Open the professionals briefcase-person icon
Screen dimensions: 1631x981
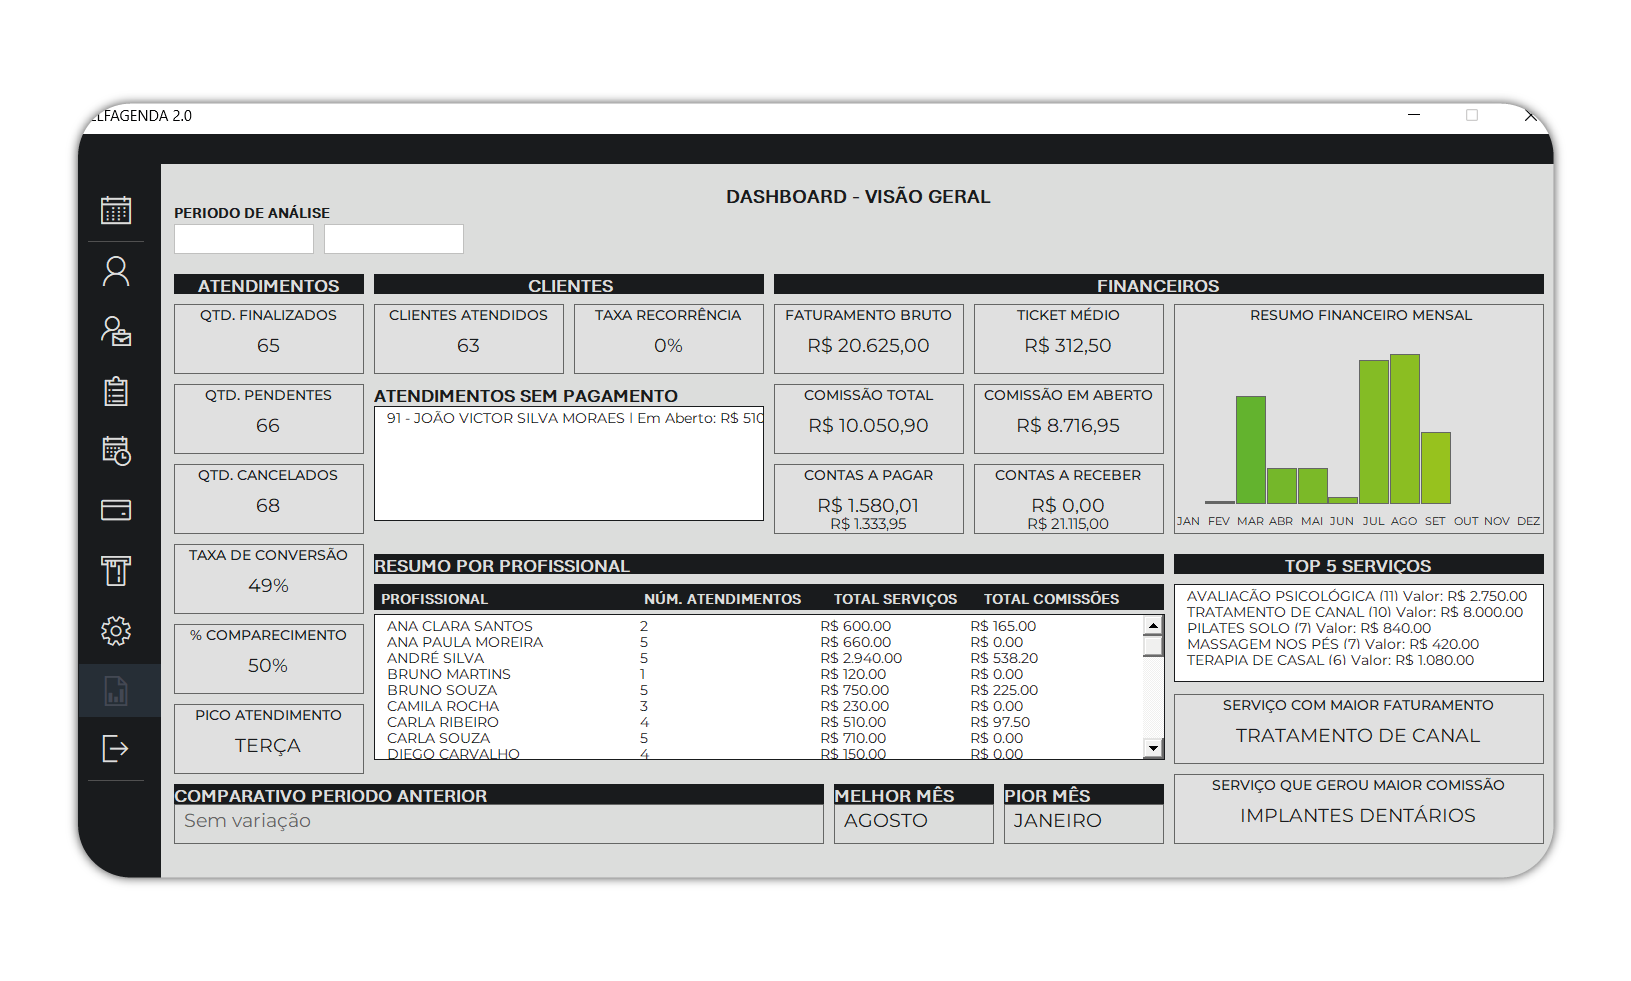[x=116, y=331]
